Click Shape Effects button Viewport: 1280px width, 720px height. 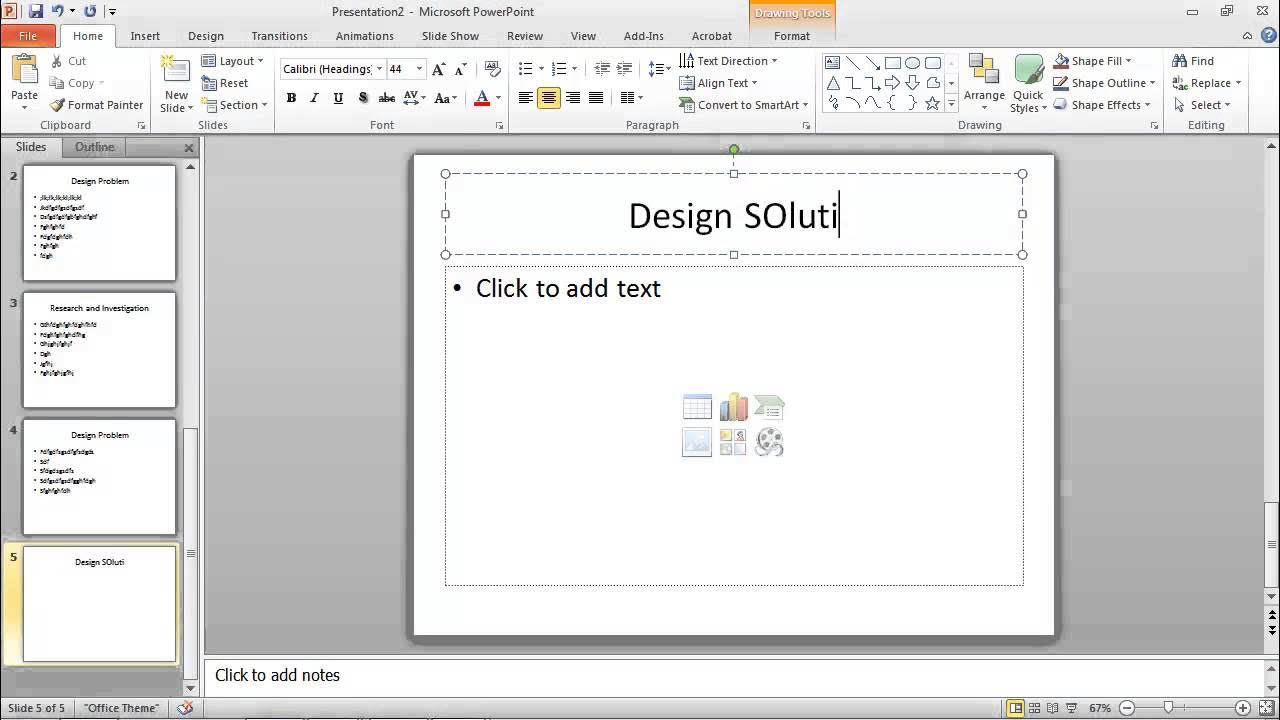pyautogui.click(x=1101, y=105)
